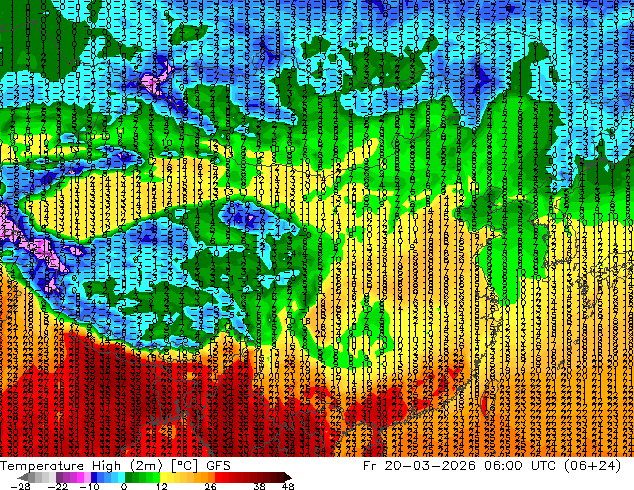Click the gray left arrow end of the legend
634x490 pixels.
click(23, 477)
